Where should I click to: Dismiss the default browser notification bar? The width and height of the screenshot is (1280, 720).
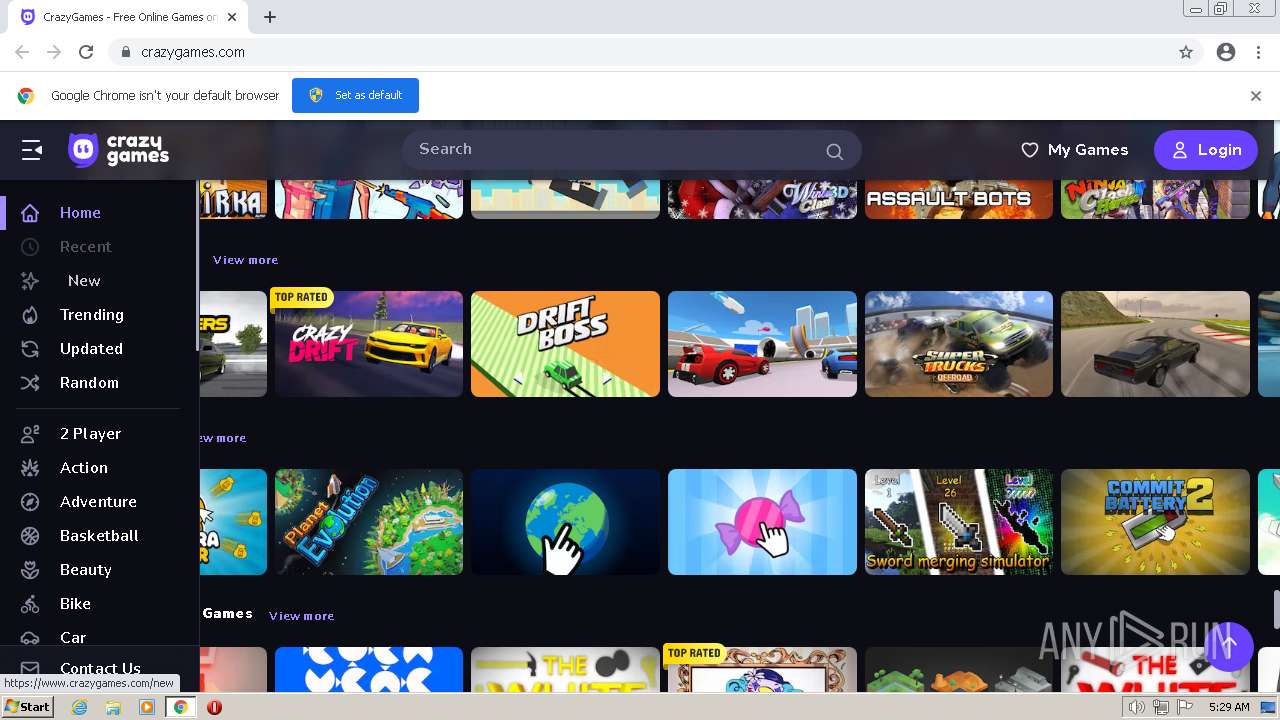[1256, 96]
